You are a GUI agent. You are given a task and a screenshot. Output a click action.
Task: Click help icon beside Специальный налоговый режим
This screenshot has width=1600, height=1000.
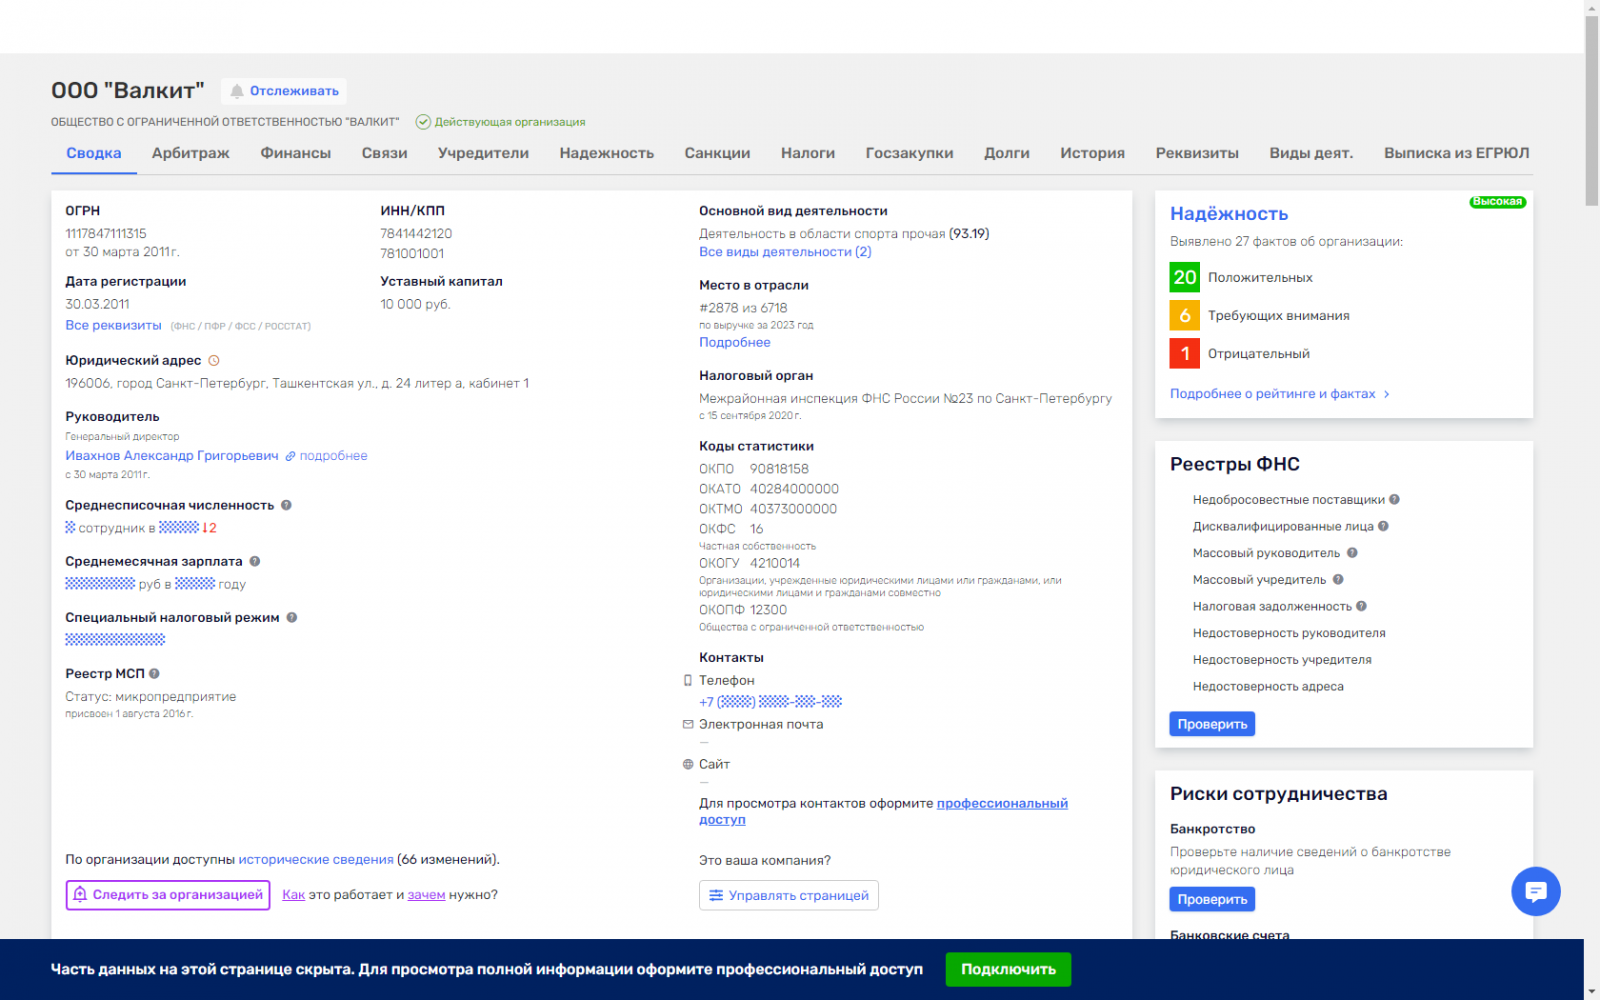292,617
